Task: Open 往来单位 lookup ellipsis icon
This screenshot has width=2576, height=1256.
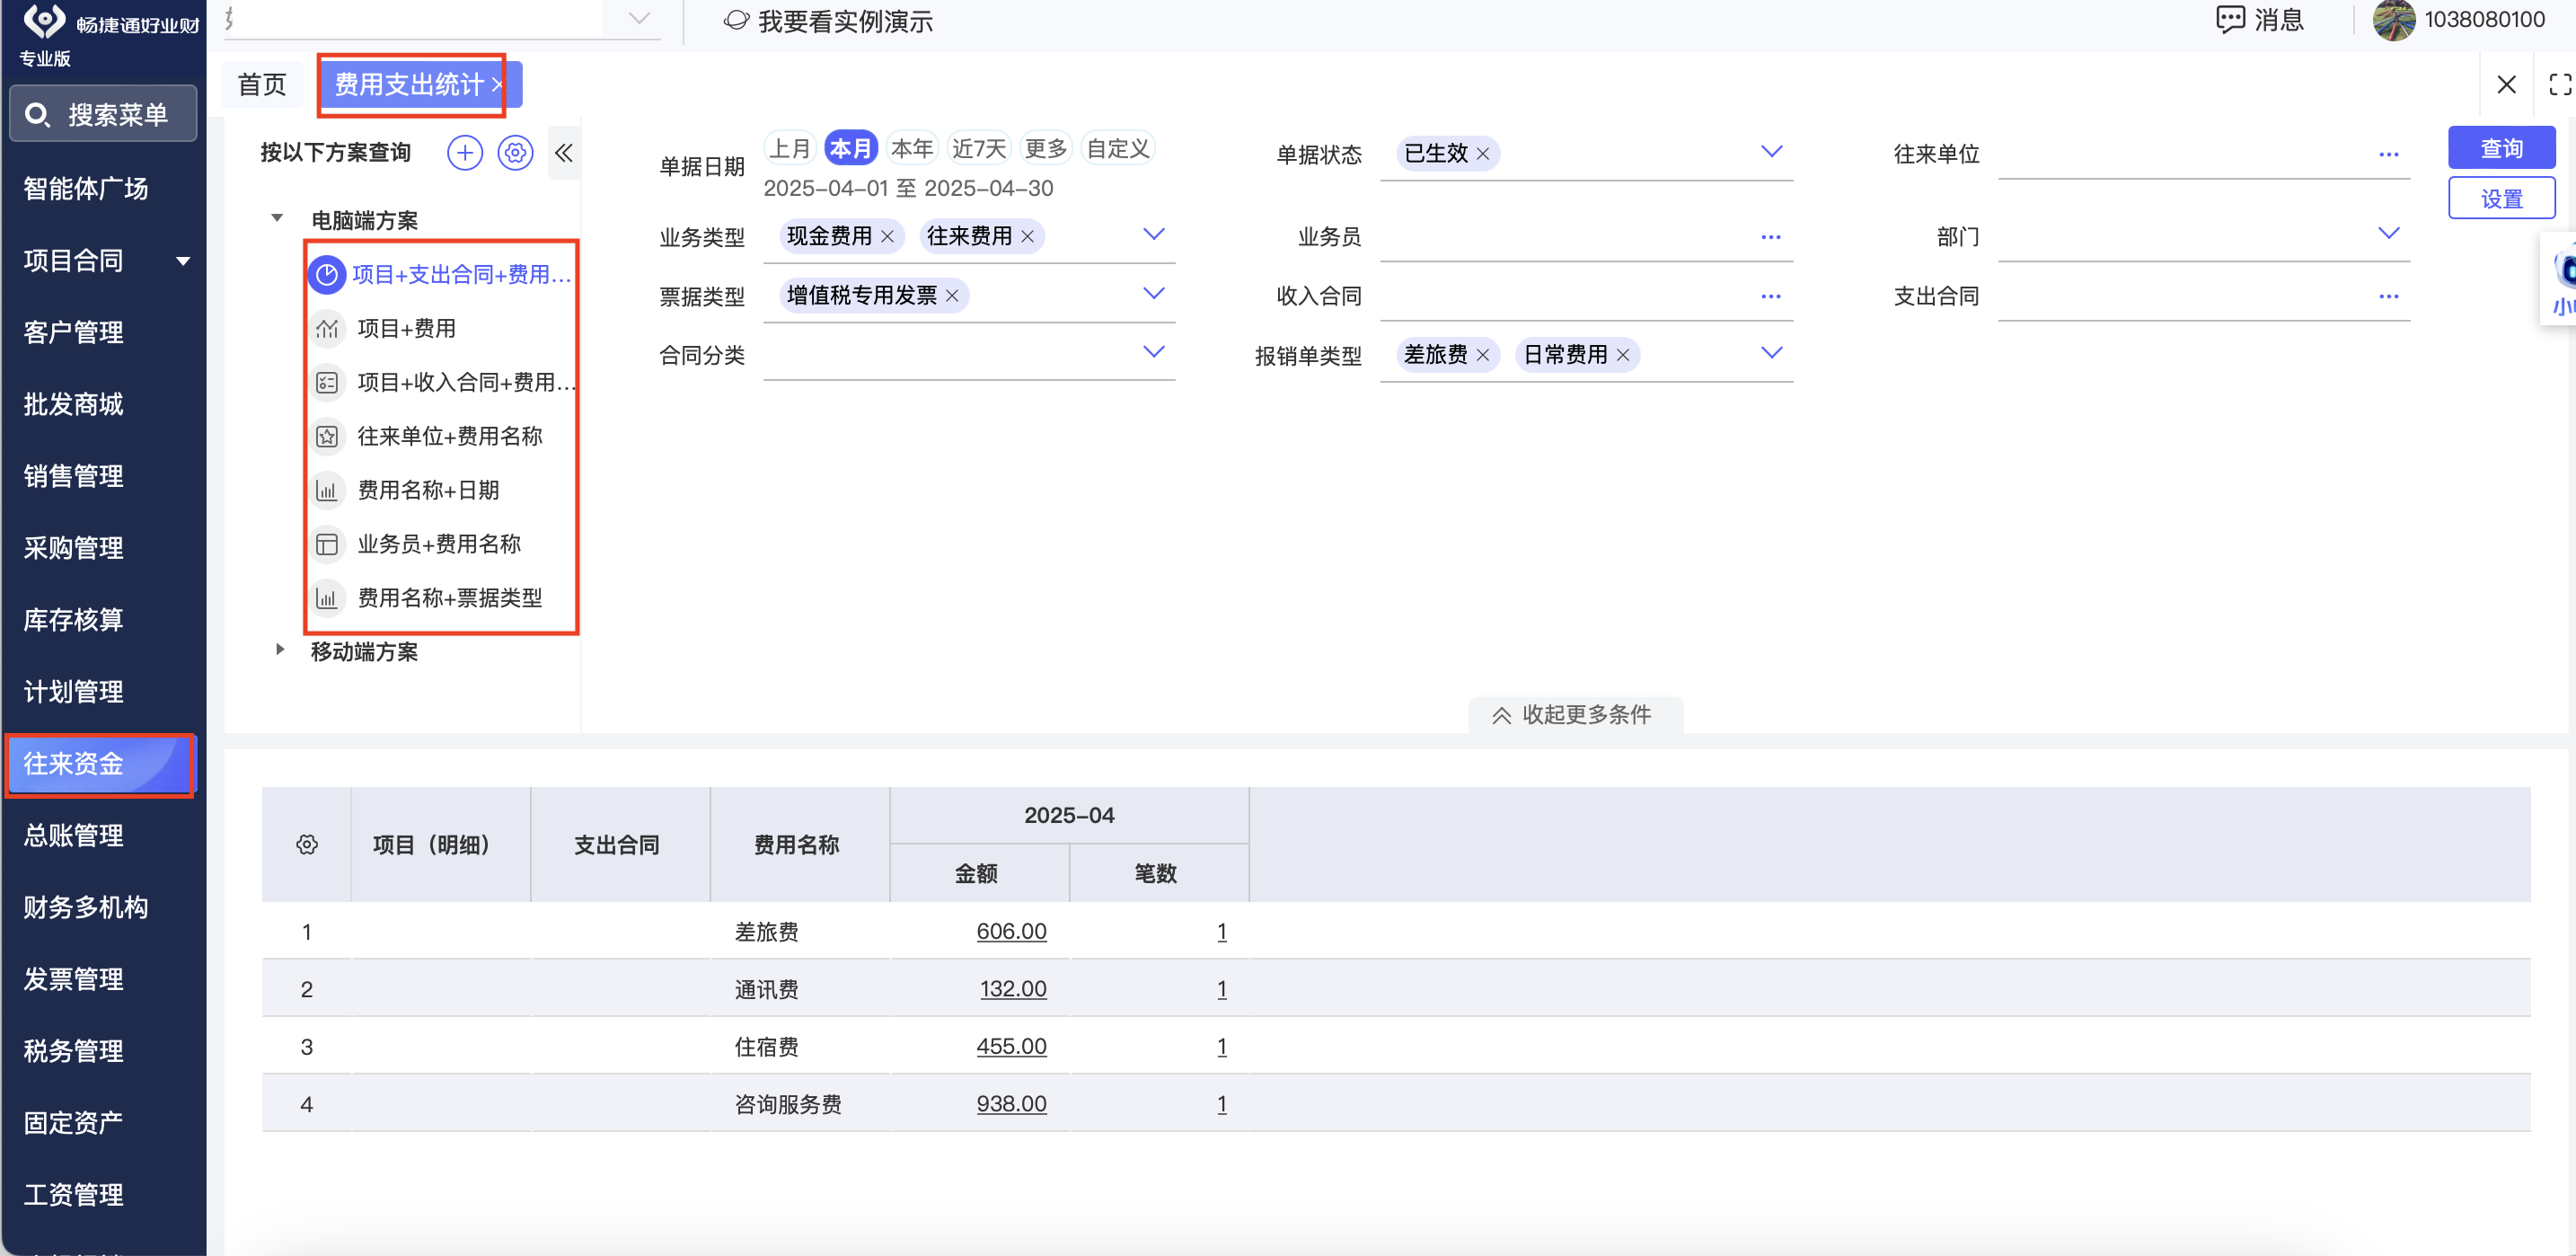Action: tap(2388, 155)
